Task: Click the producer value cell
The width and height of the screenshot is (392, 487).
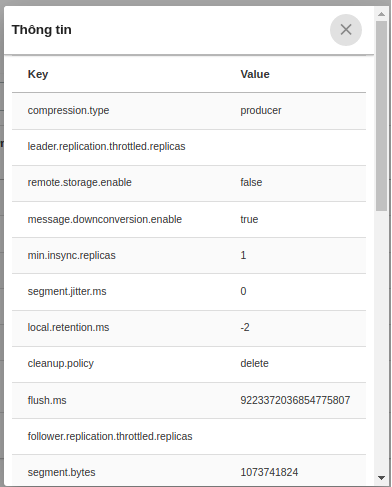Action: (x=261, y=110)
